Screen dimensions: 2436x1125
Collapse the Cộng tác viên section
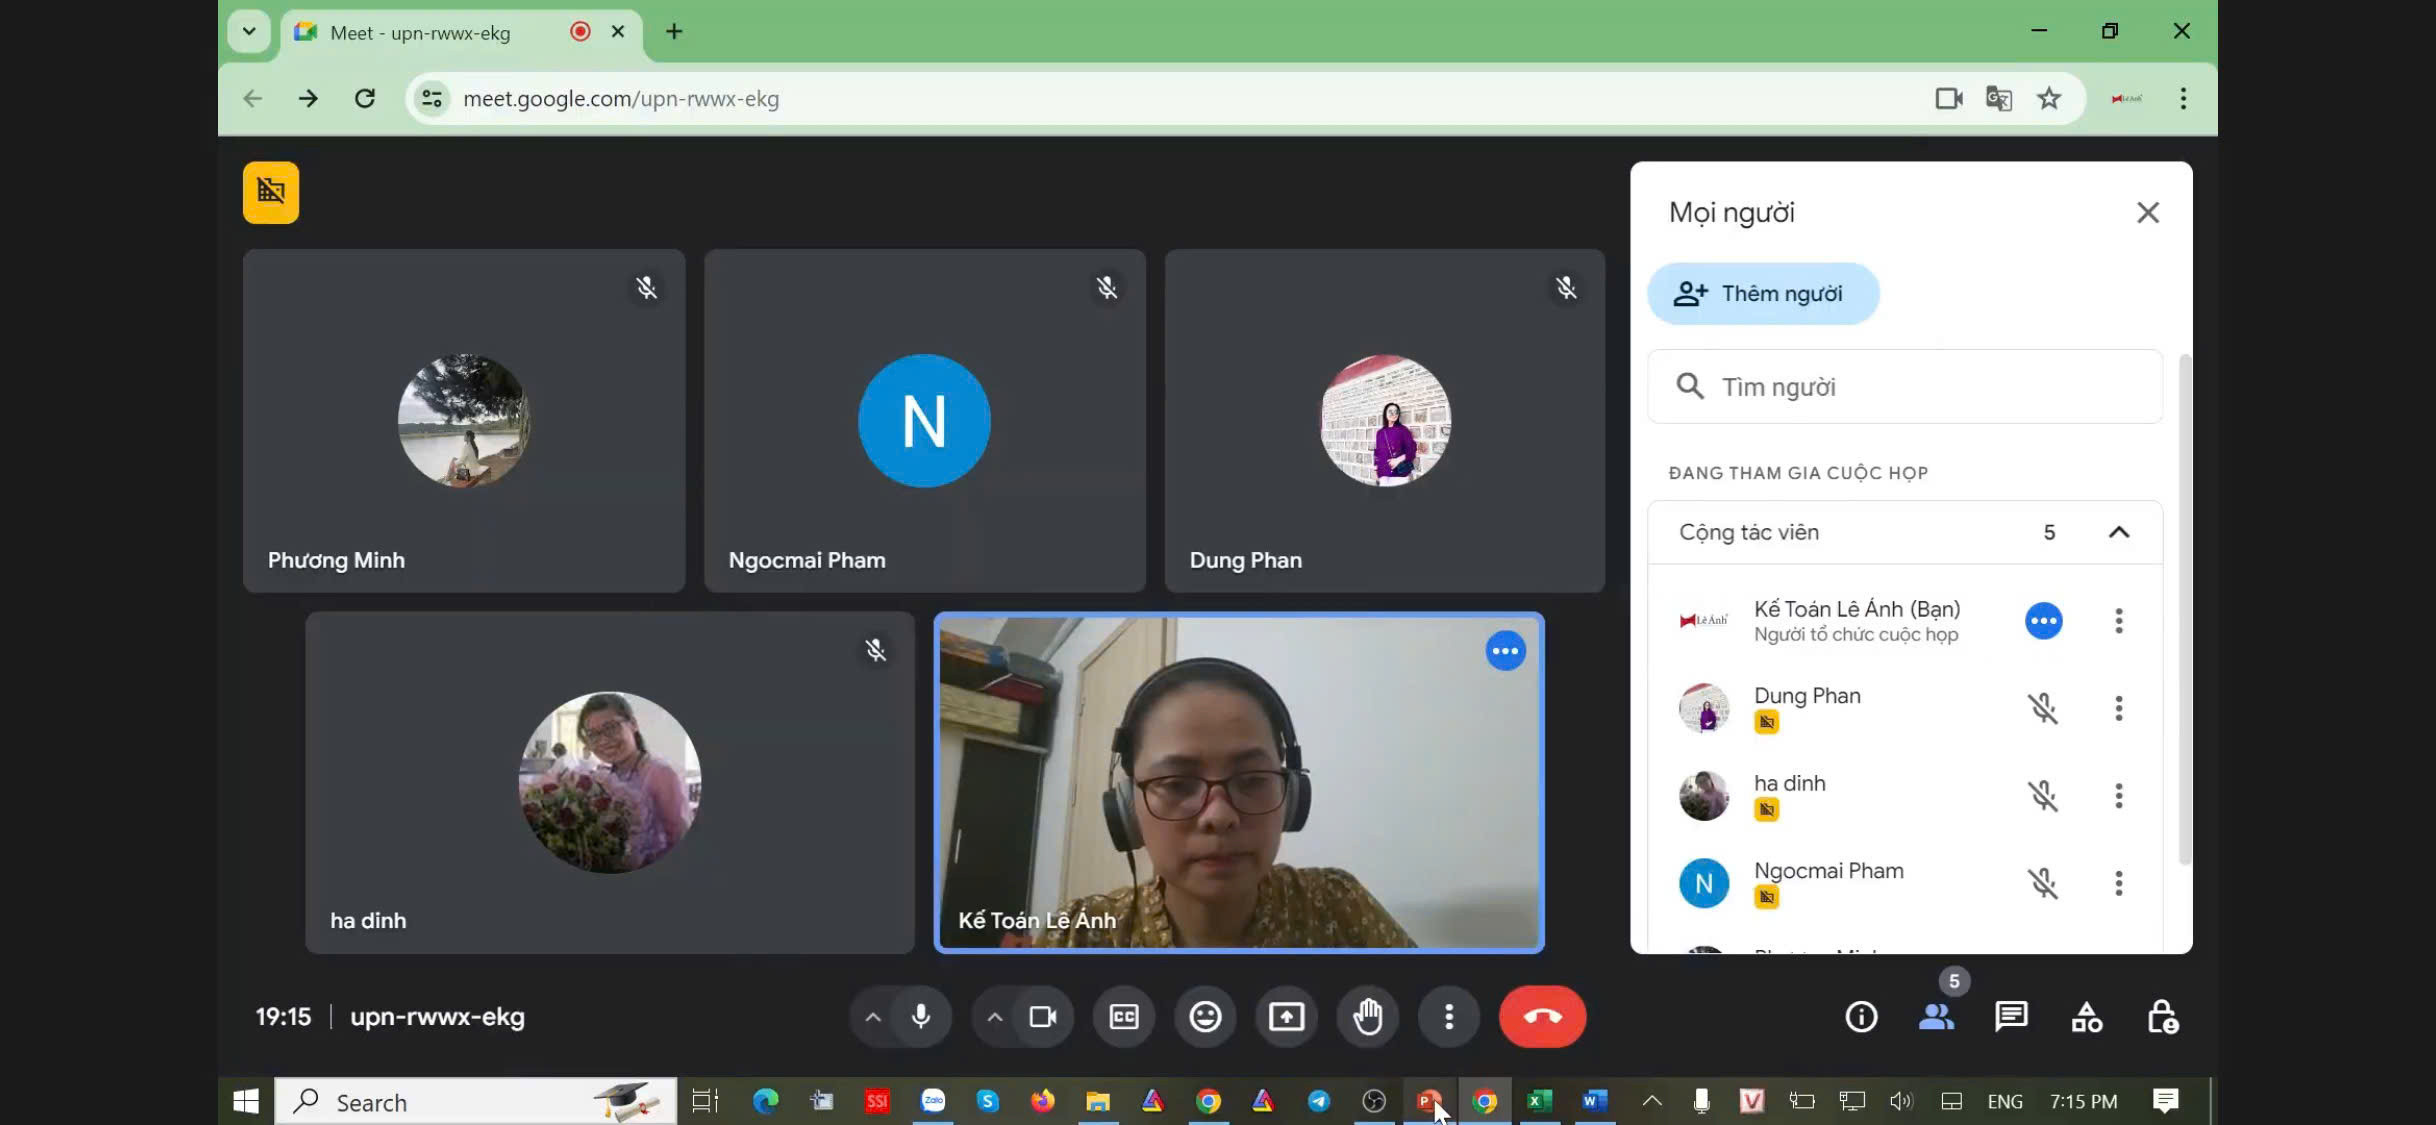(x=2119, y=532)
